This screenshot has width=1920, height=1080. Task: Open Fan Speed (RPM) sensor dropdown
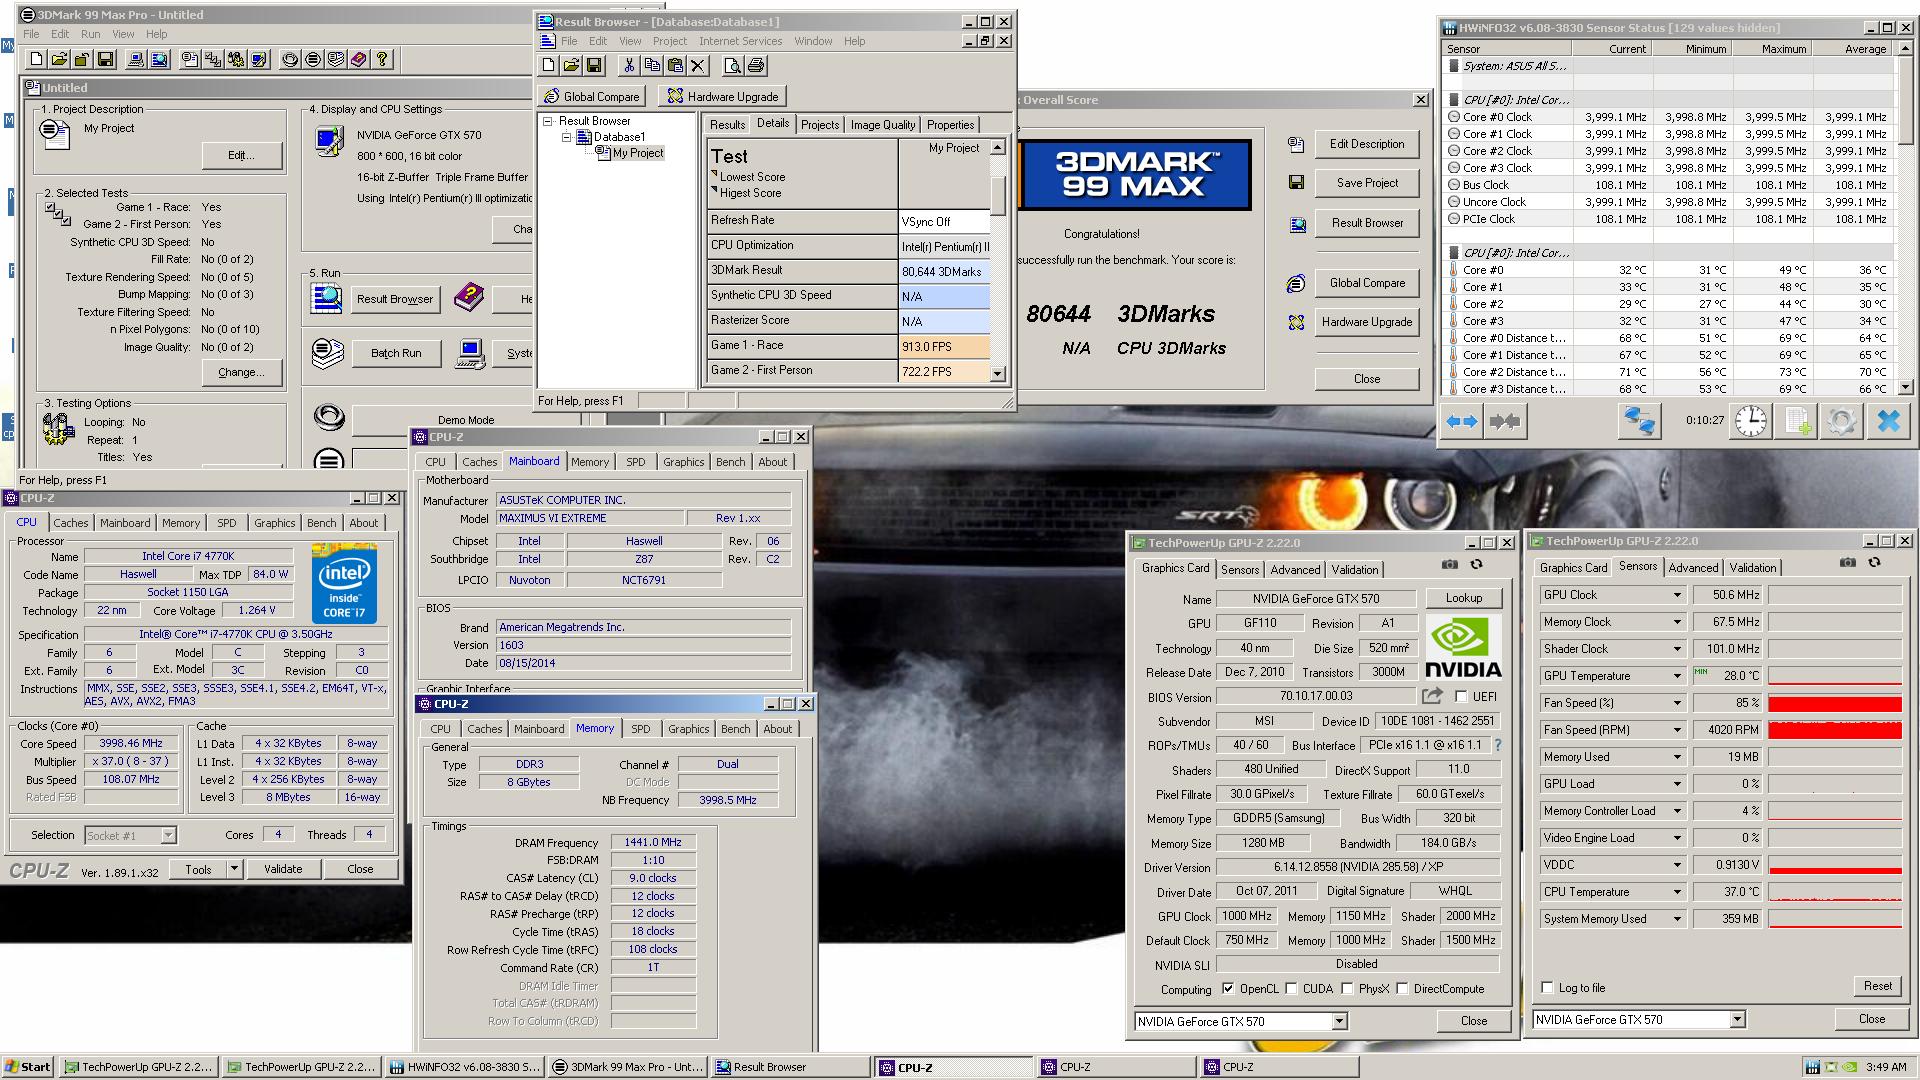[1677, 730]
